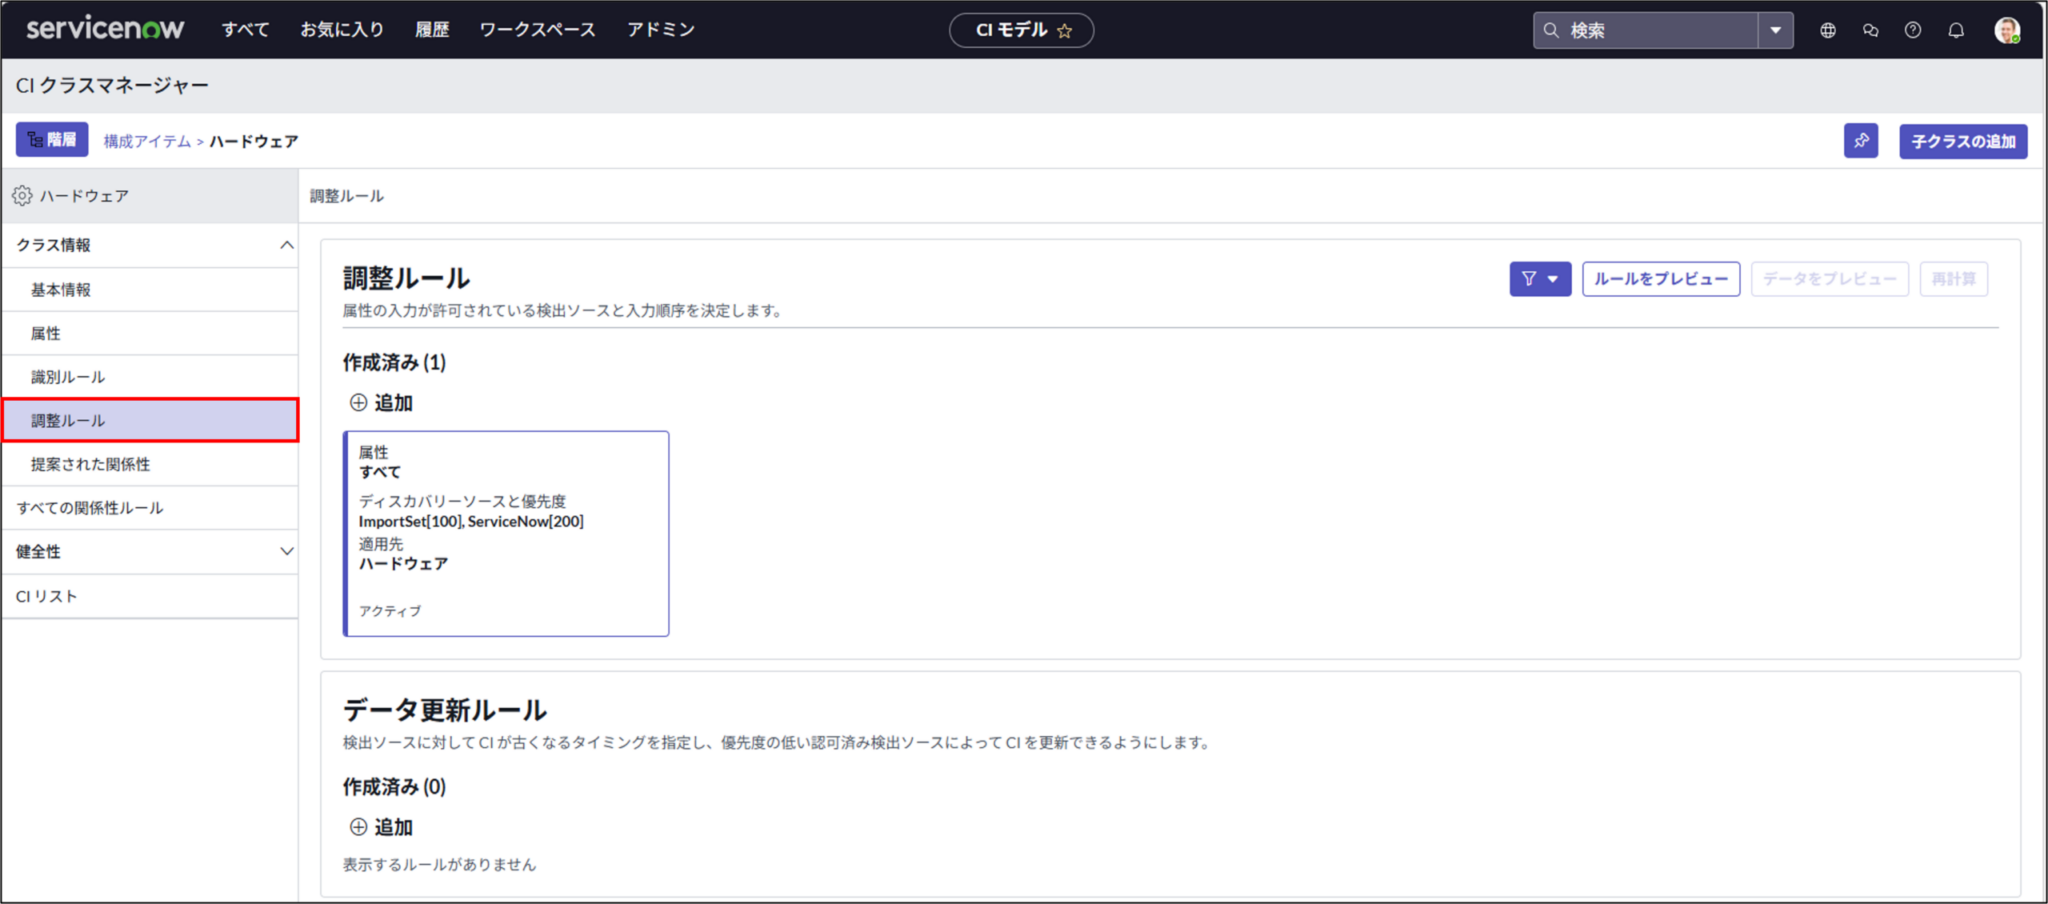Select 提案された関係性 in sidebar
2048x904 pixels.
[150, 465]
